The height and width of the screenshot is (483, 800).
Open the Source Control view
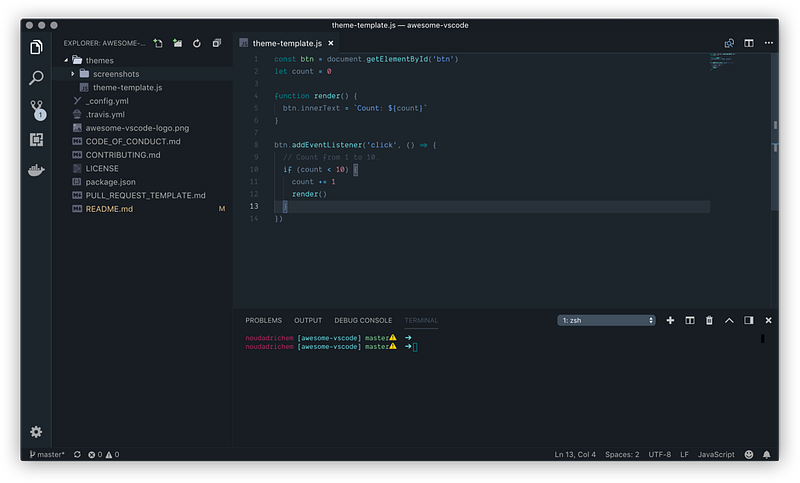(37, 110)
